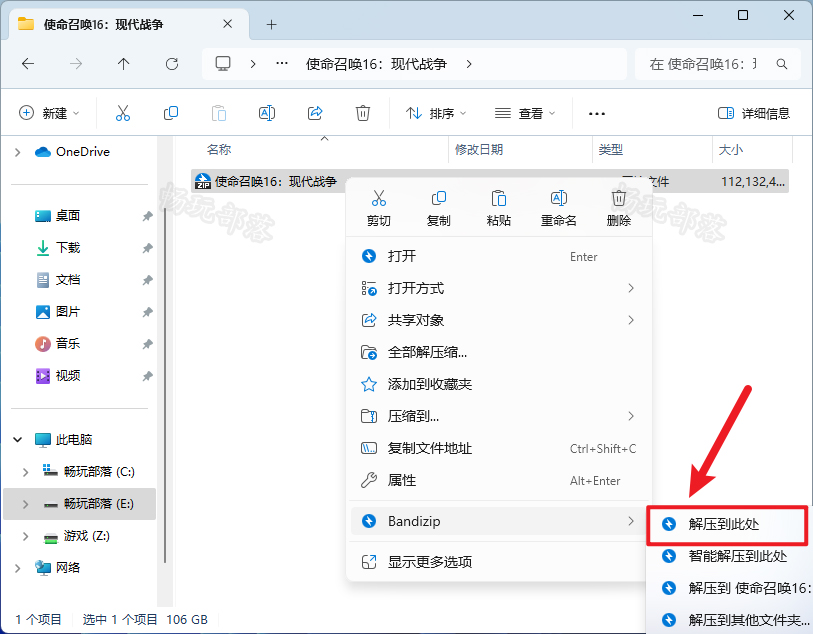This screenshot has width=813, height=634.
Task: Open 下载 in the navigation pane
Action: [67, 248]
